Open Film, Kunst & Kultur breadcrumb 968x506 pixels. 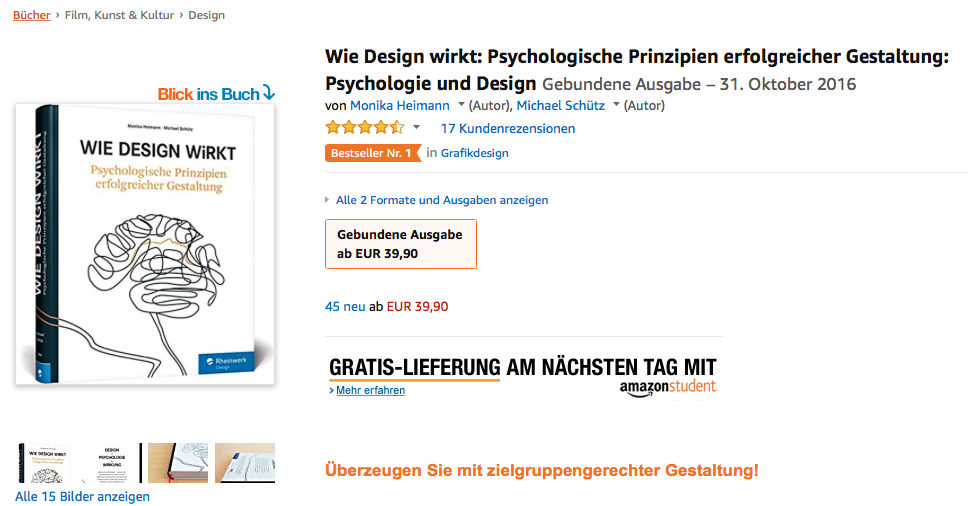[x=119, y=15]
